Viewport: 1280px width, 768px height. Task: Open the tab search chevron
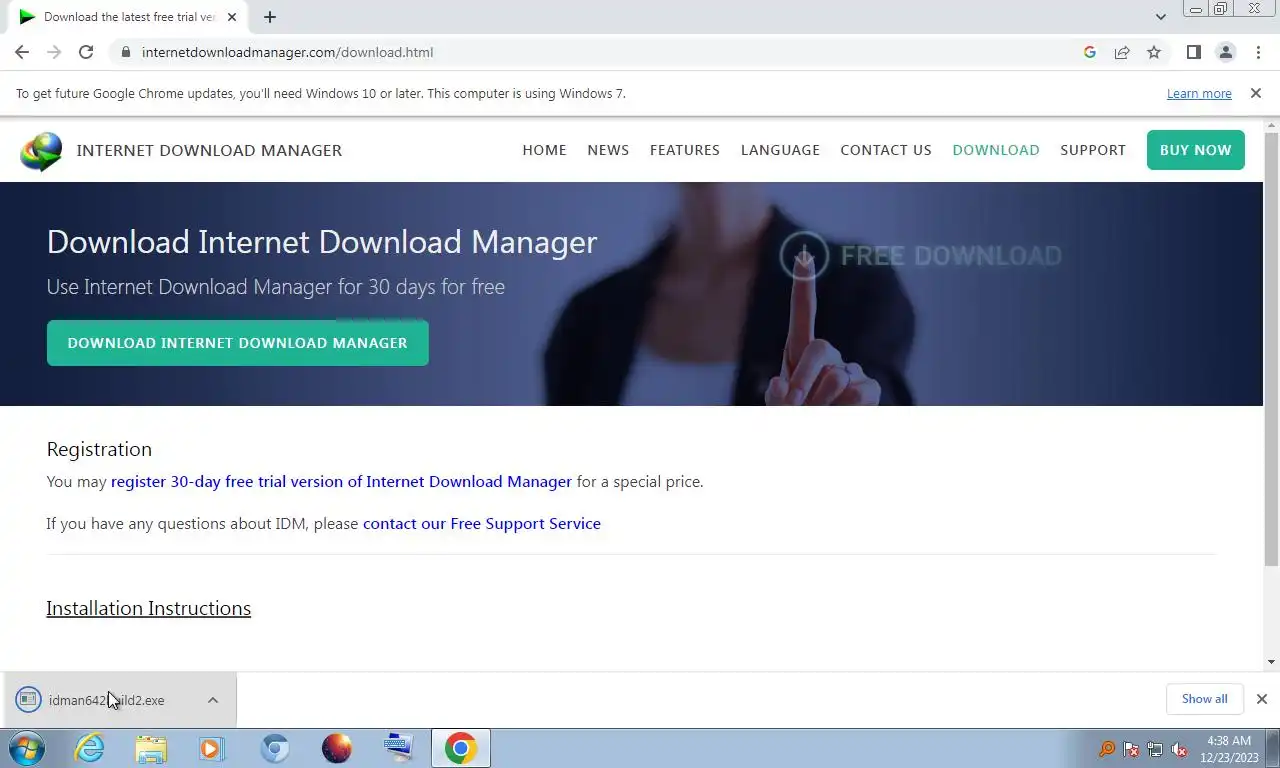tap(1160, 17)
